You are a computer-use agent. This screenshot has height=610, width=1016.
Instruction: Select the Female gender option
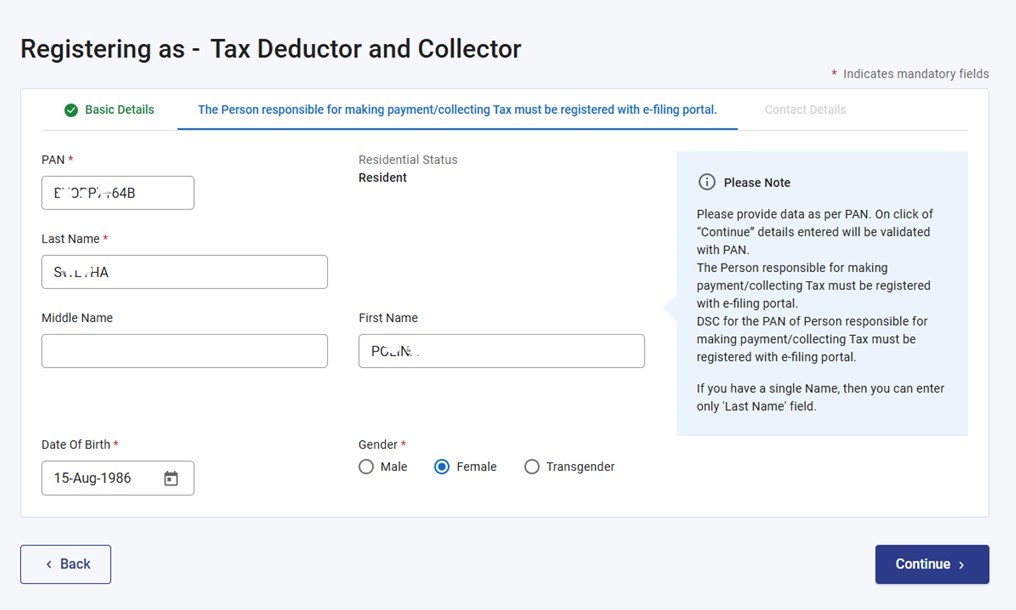(x=441, y=466)
